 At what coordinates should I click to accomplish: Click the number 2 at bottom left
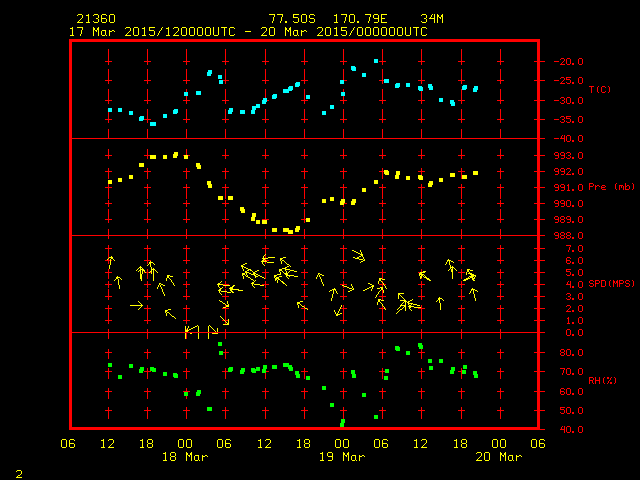18,471
